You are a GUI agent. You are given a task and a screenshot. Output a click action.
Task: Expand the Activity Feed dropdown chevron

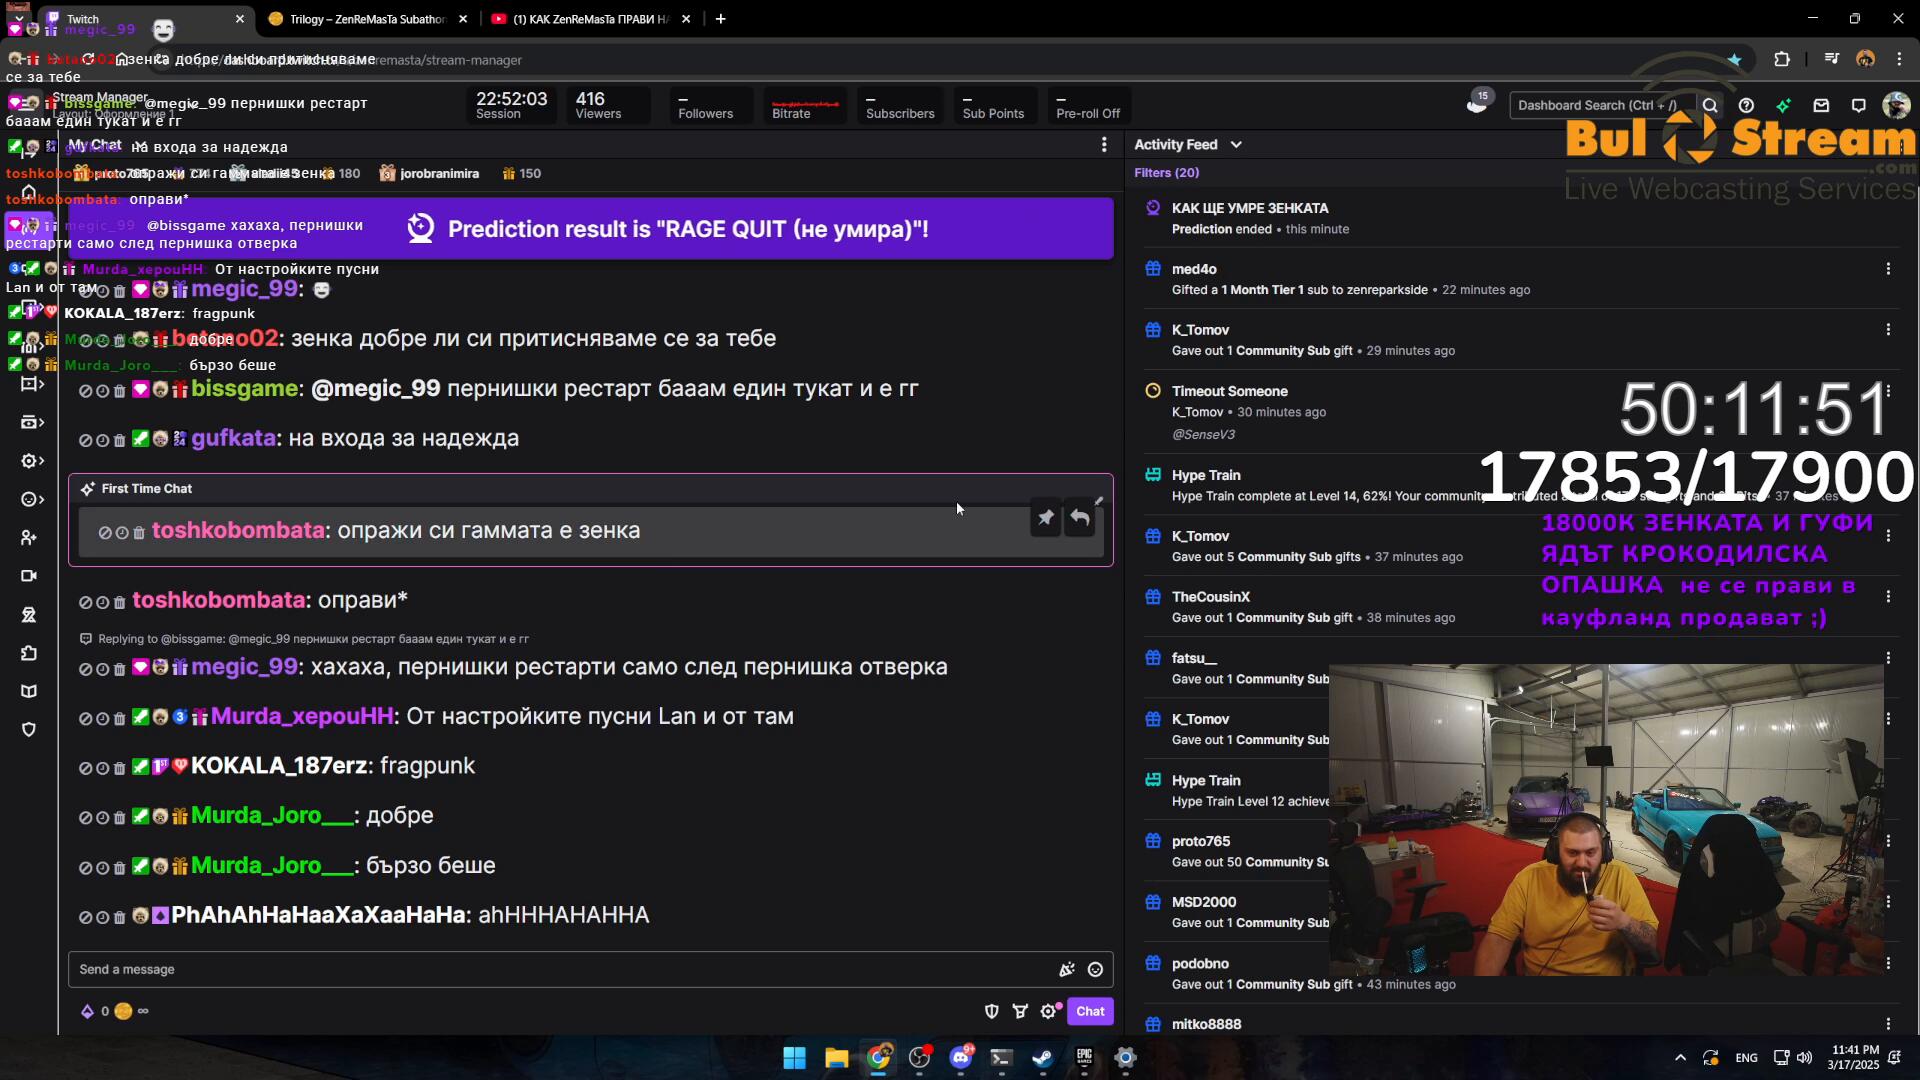1236,145
